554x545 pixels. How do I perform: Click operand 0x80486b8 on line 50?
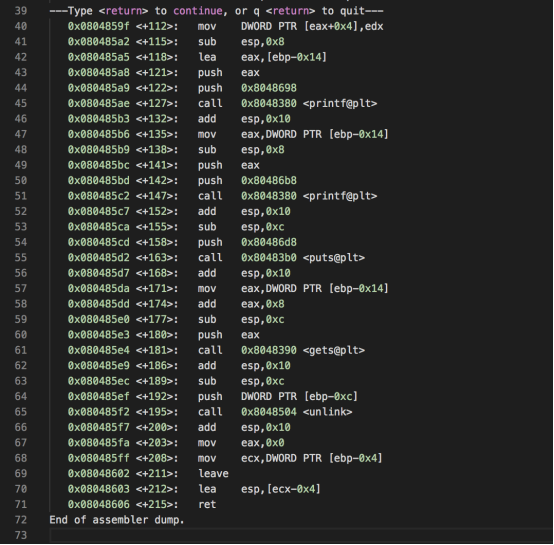[x=269, y=180]
